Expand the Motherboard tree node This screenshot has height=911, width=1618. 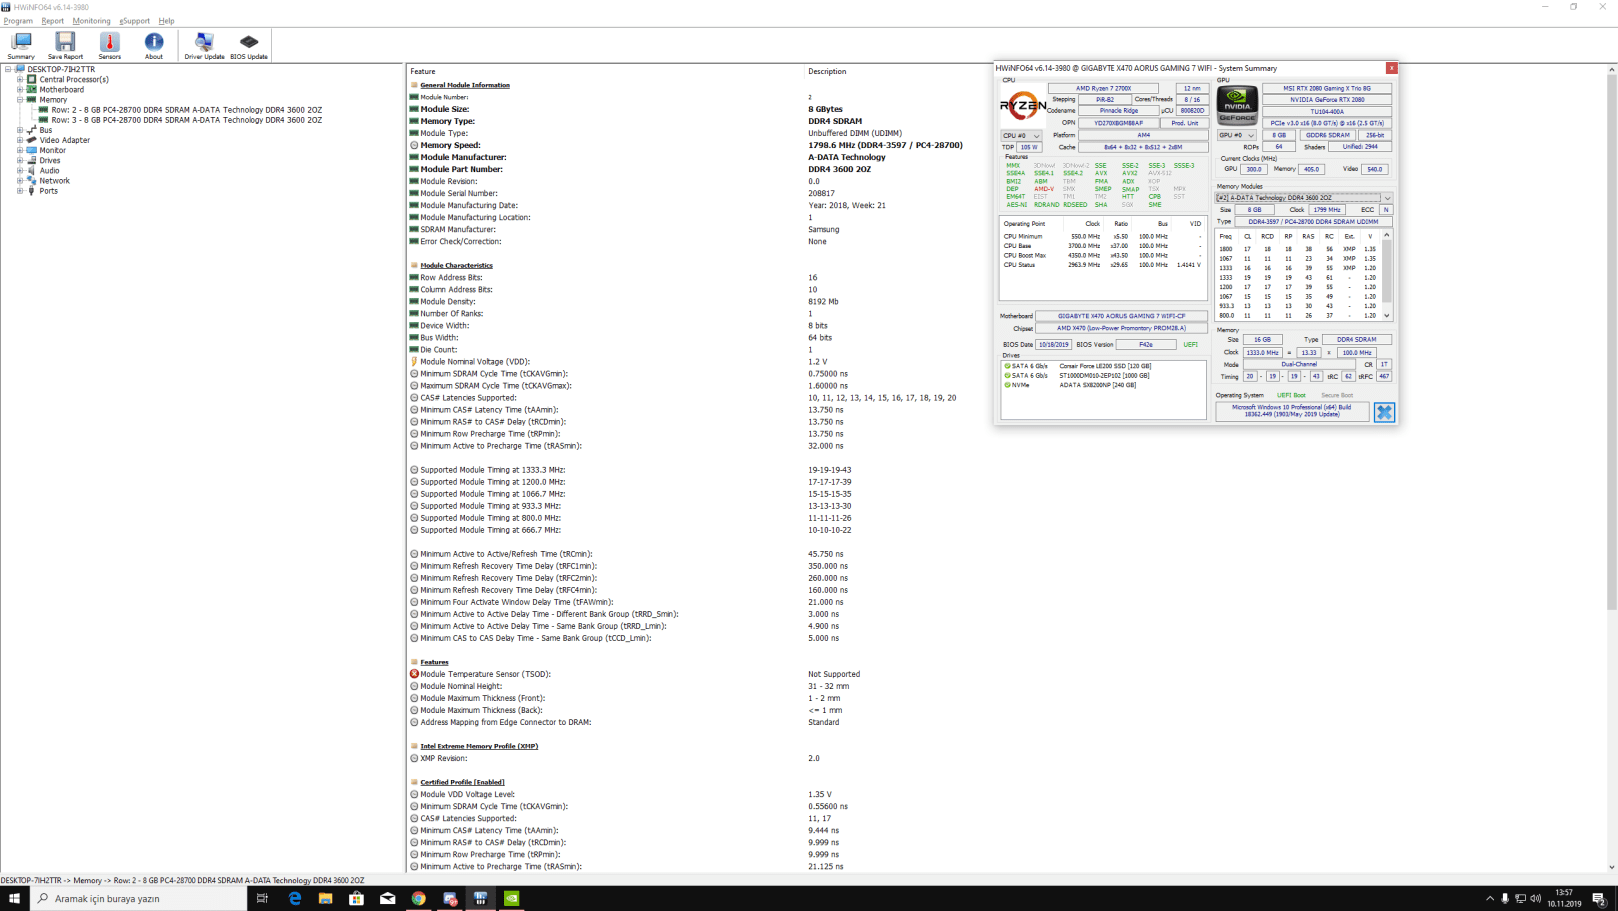tap(20, 89)
